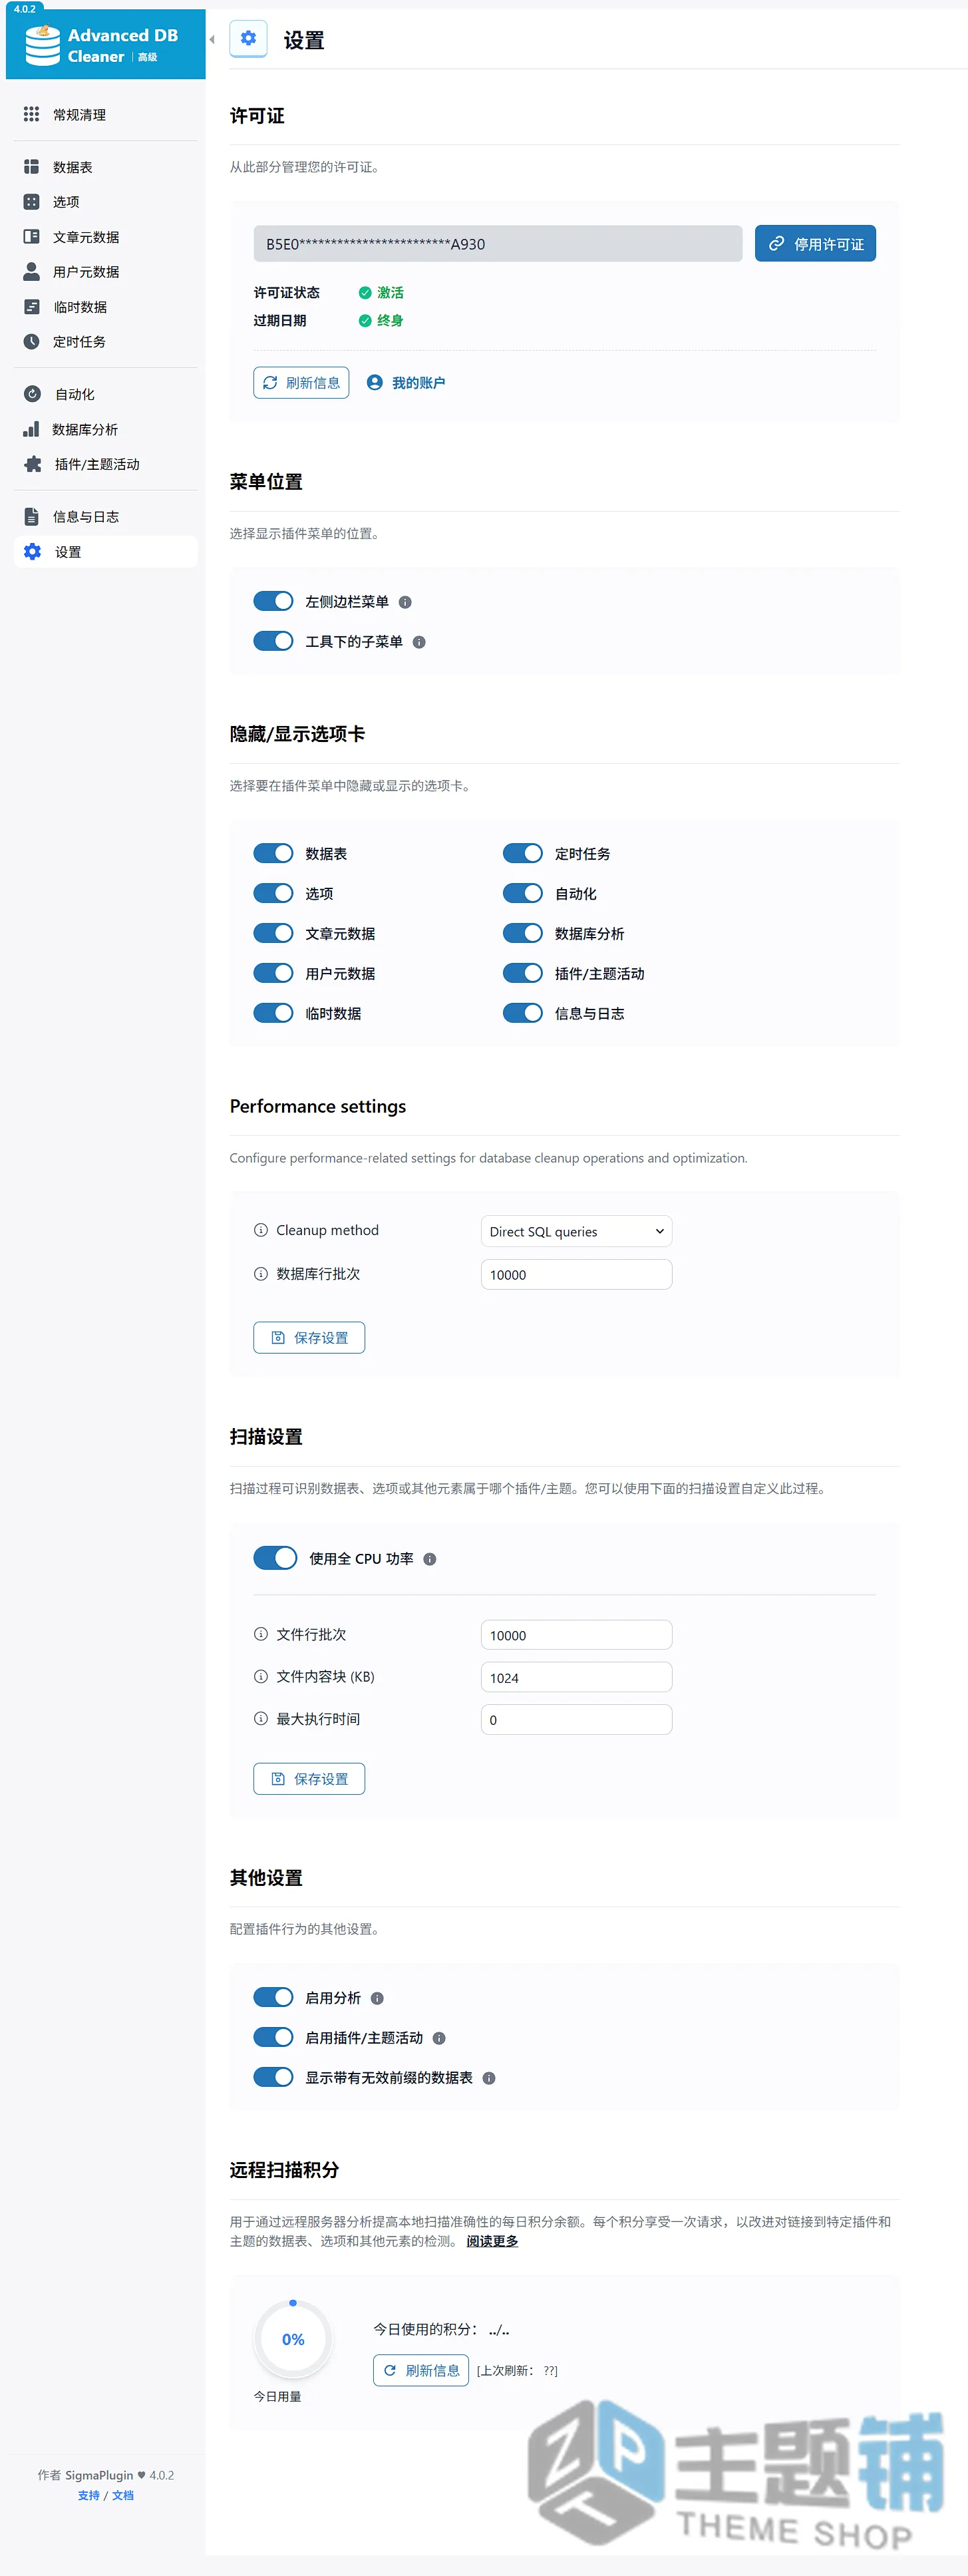This screenshot has height=2576, width=968.
Task: Click the 文件行批次 input field
Action: pyautogui.click(x=576, y=1635)
